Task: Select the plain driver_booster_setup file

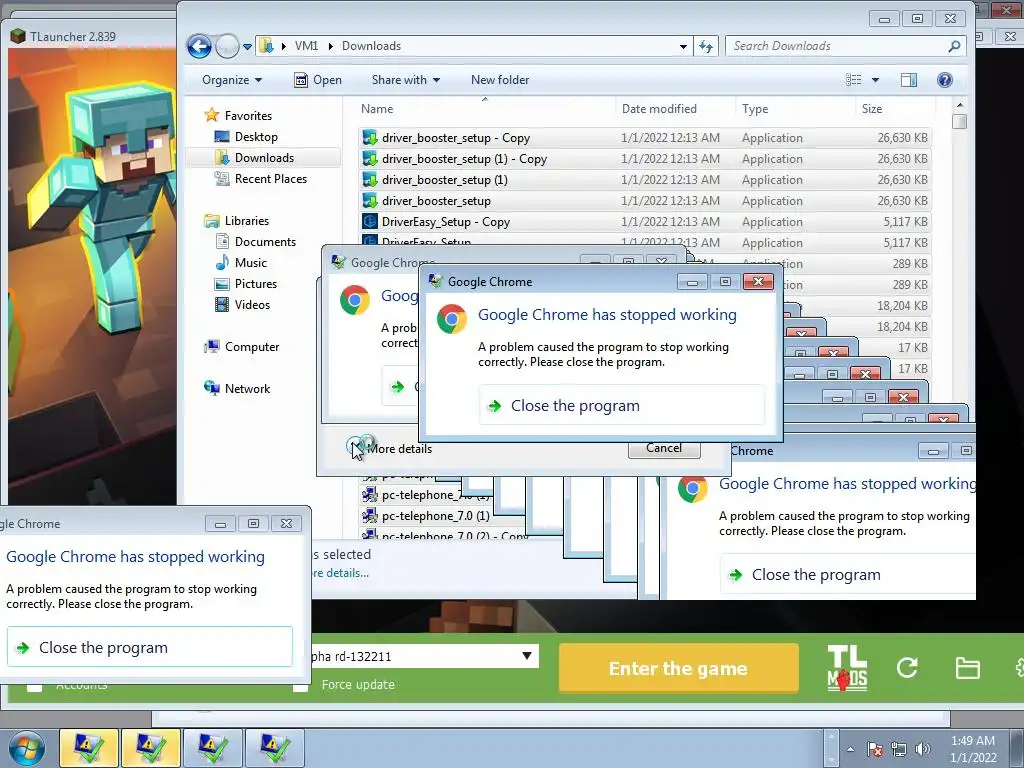Action: point(643,200)
